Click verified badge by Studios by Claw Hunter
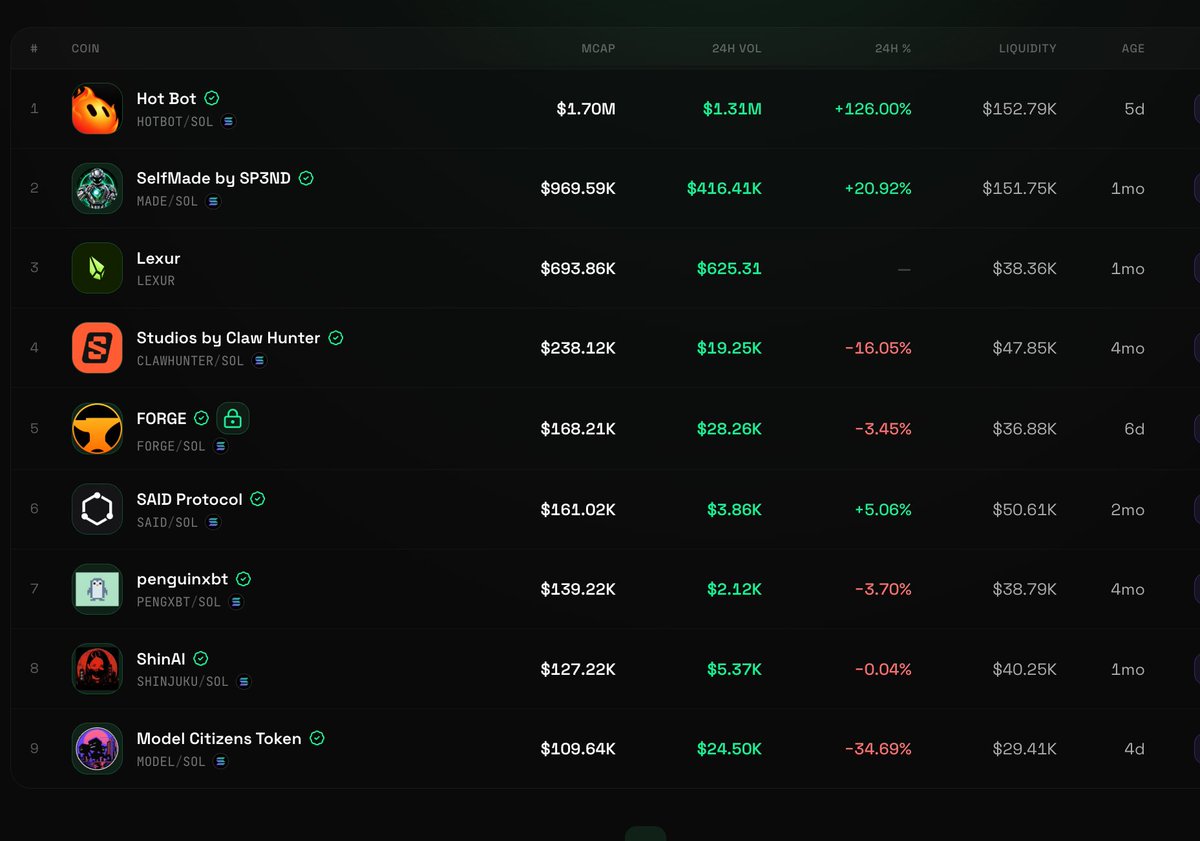 tap(336, 338)
